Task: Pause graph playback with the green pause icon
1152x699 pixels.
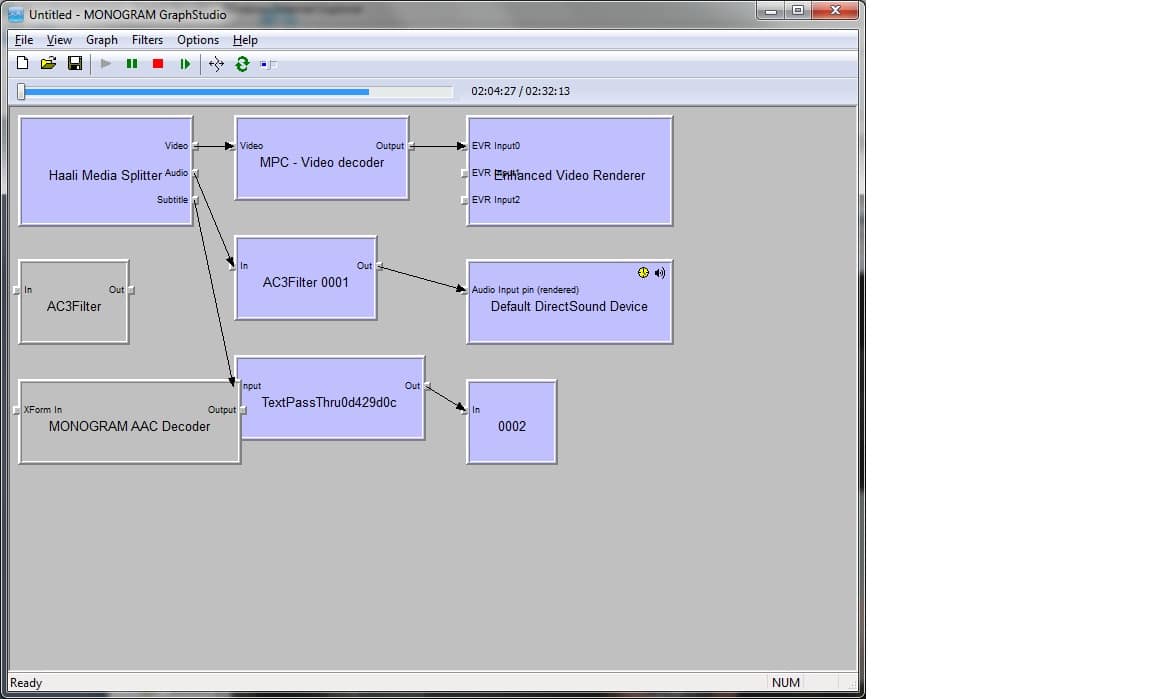Action: pos(132,64)
